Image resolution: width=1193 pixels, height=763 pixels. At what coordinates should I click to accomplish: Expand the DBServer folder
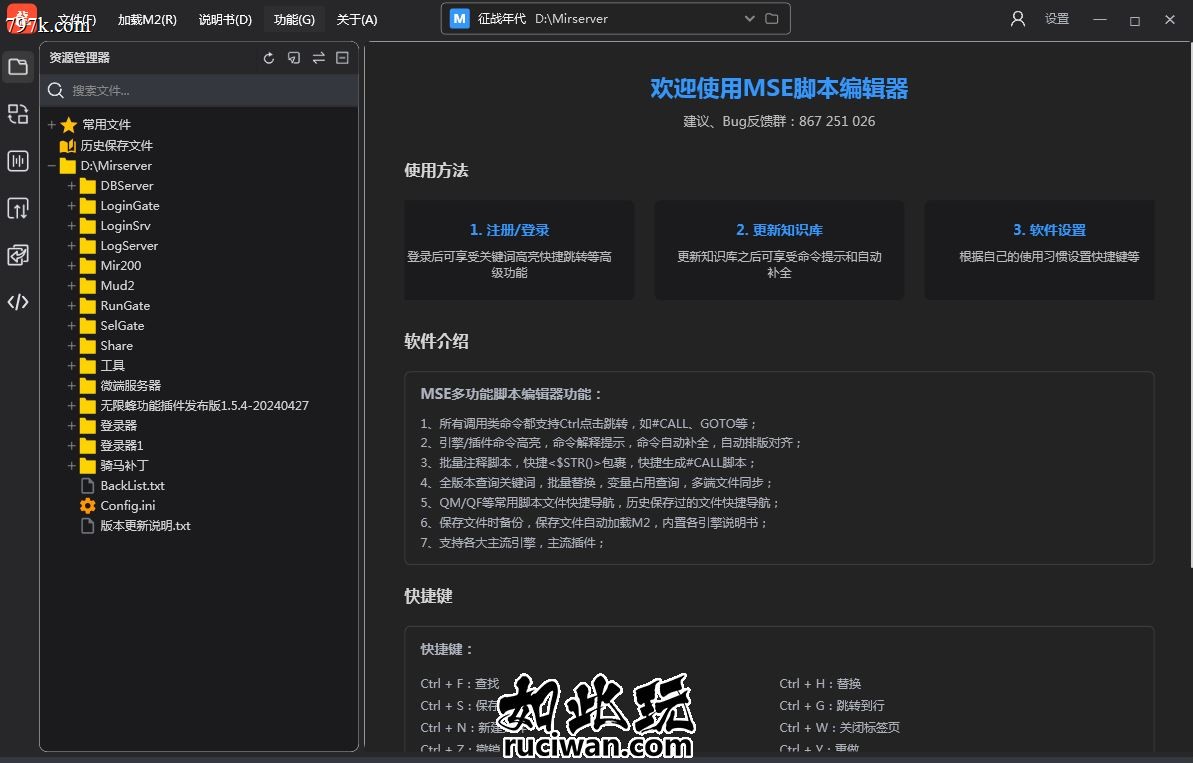[x=72, y=186]
